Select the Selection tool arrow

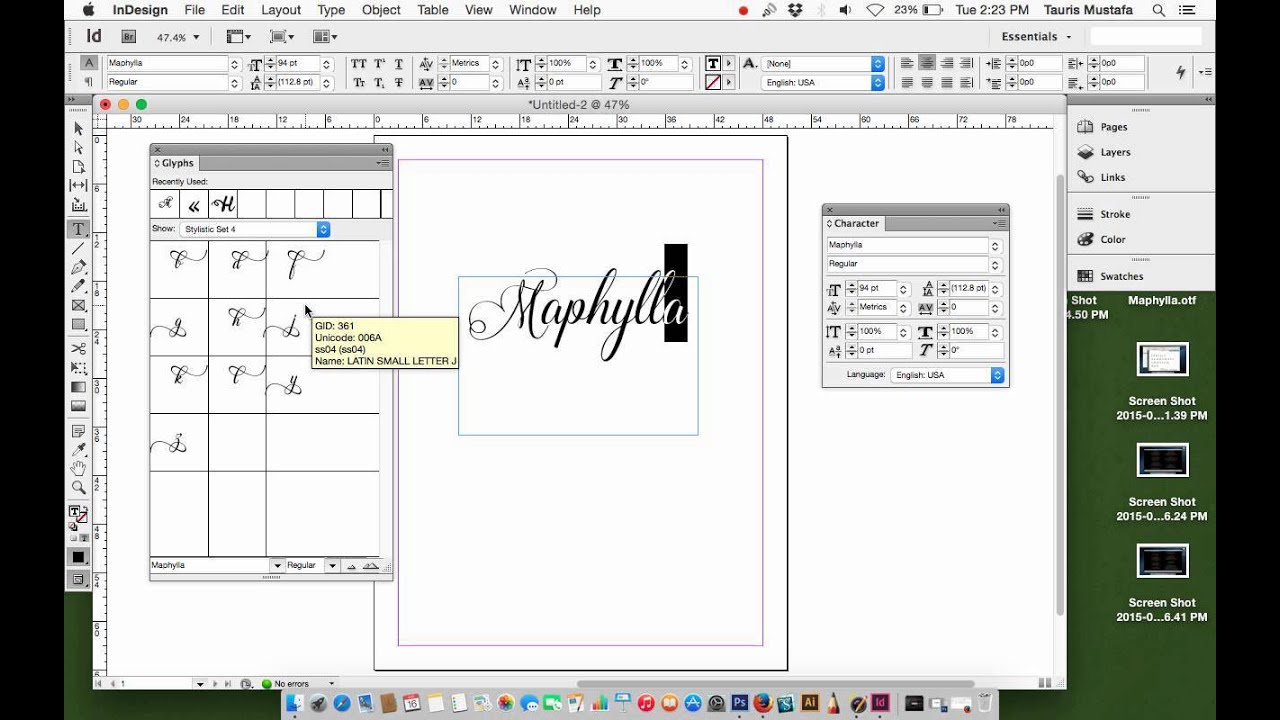[x=79, y=128]
